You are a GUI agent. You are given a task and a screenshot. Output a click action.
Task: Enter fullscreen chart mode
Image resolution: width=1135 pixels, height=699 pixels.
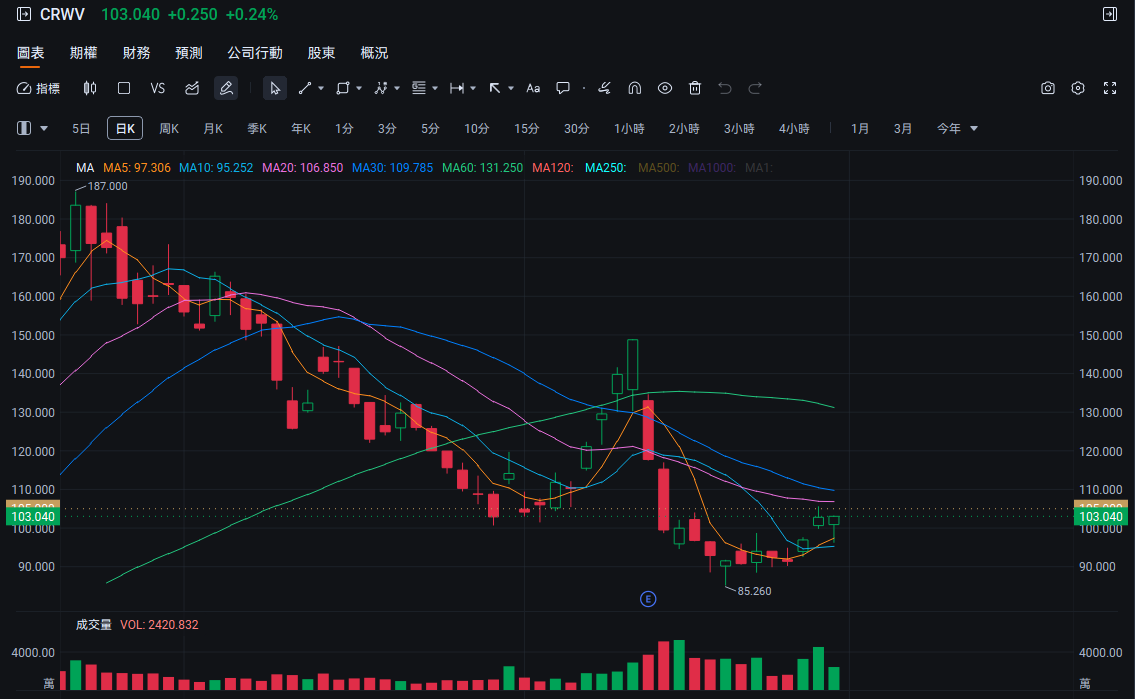(x=1109, y=88)
